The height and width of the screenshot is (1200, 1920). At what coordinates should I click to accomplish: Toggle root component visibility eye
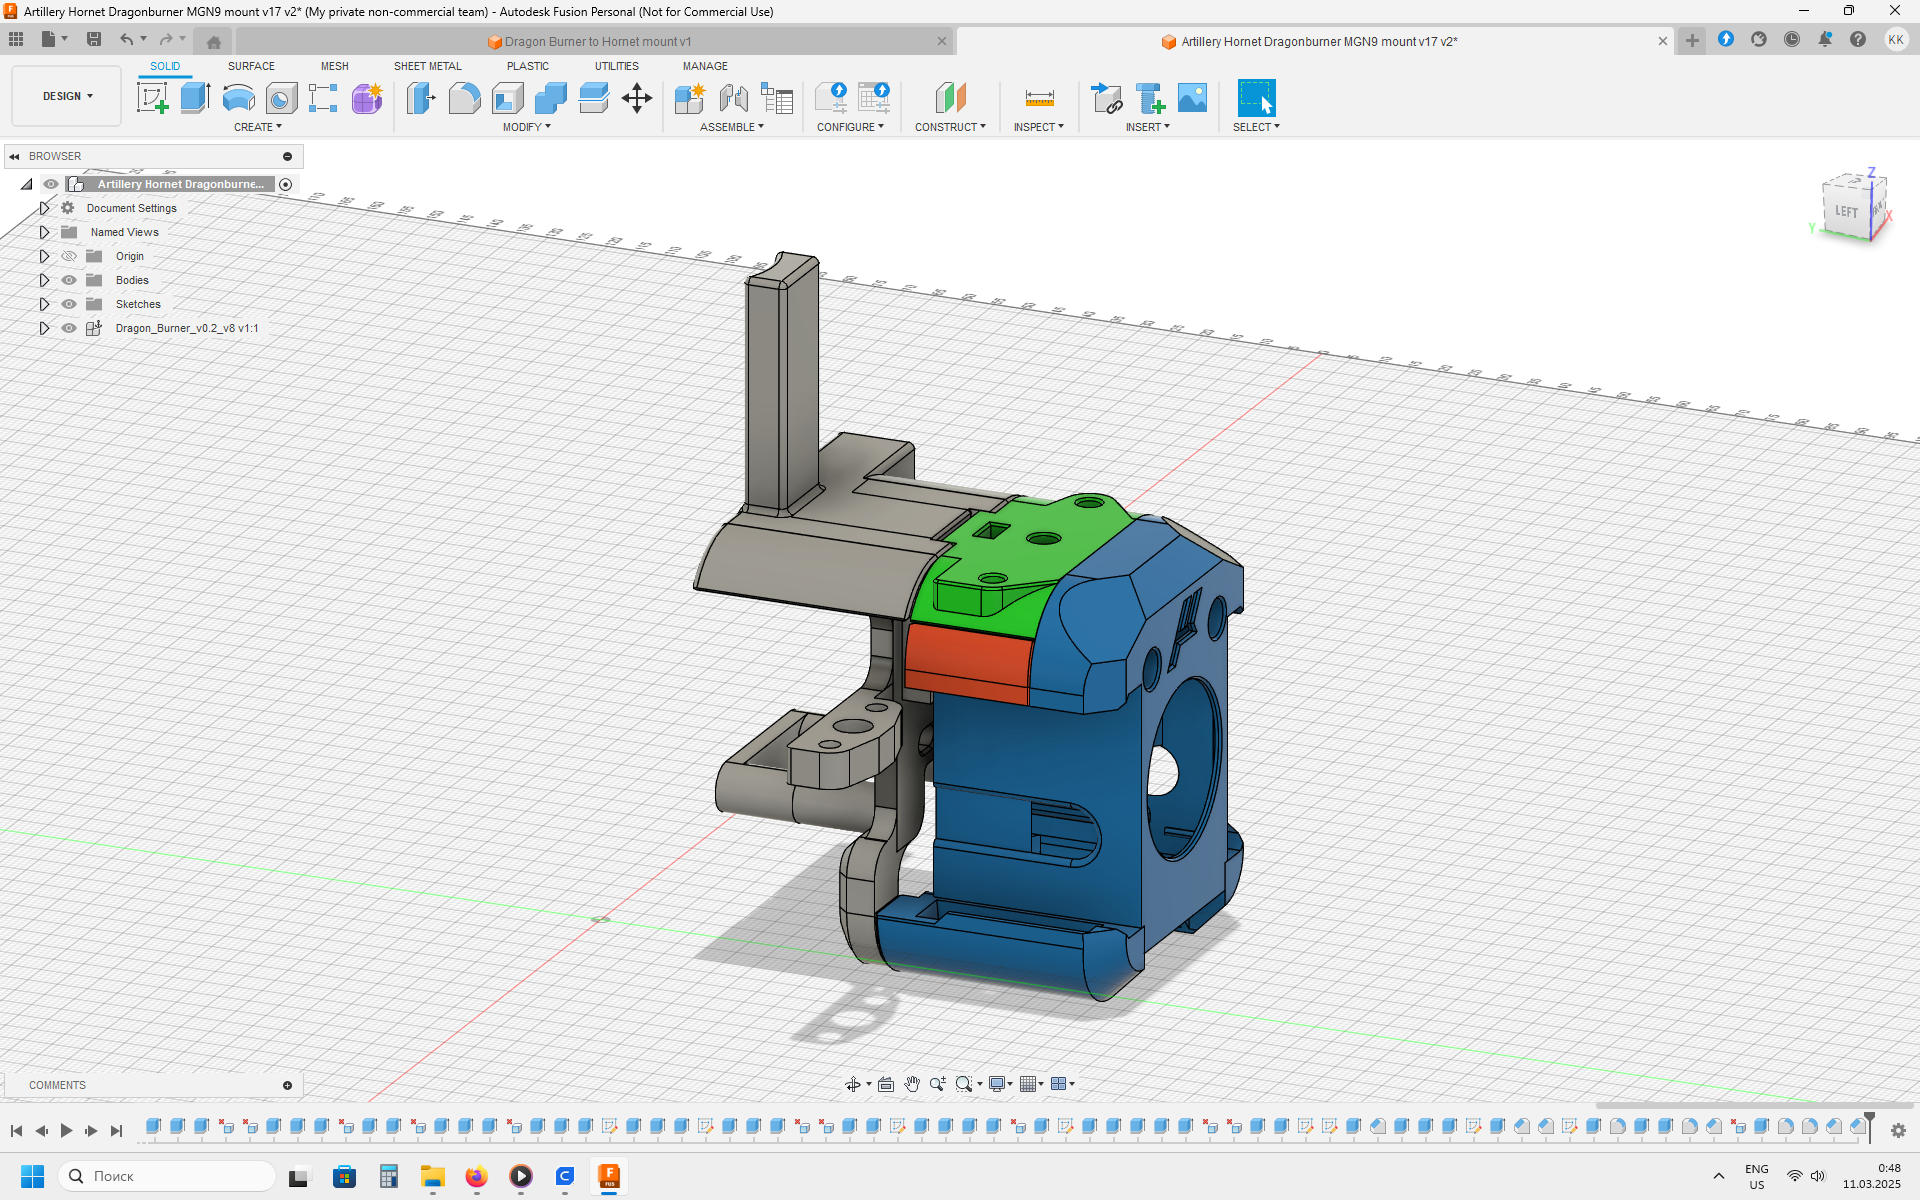point(51,184)
